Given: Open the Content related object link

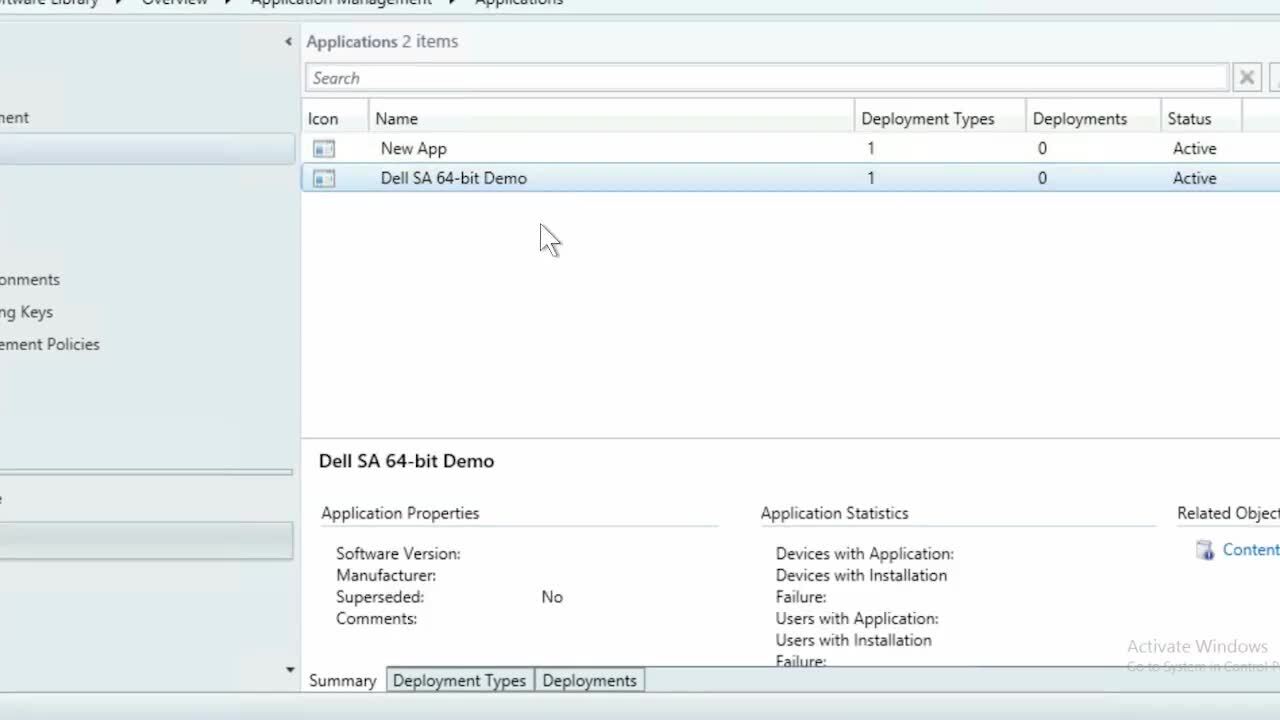Looking at the screenshot, I should (1250, 549).
